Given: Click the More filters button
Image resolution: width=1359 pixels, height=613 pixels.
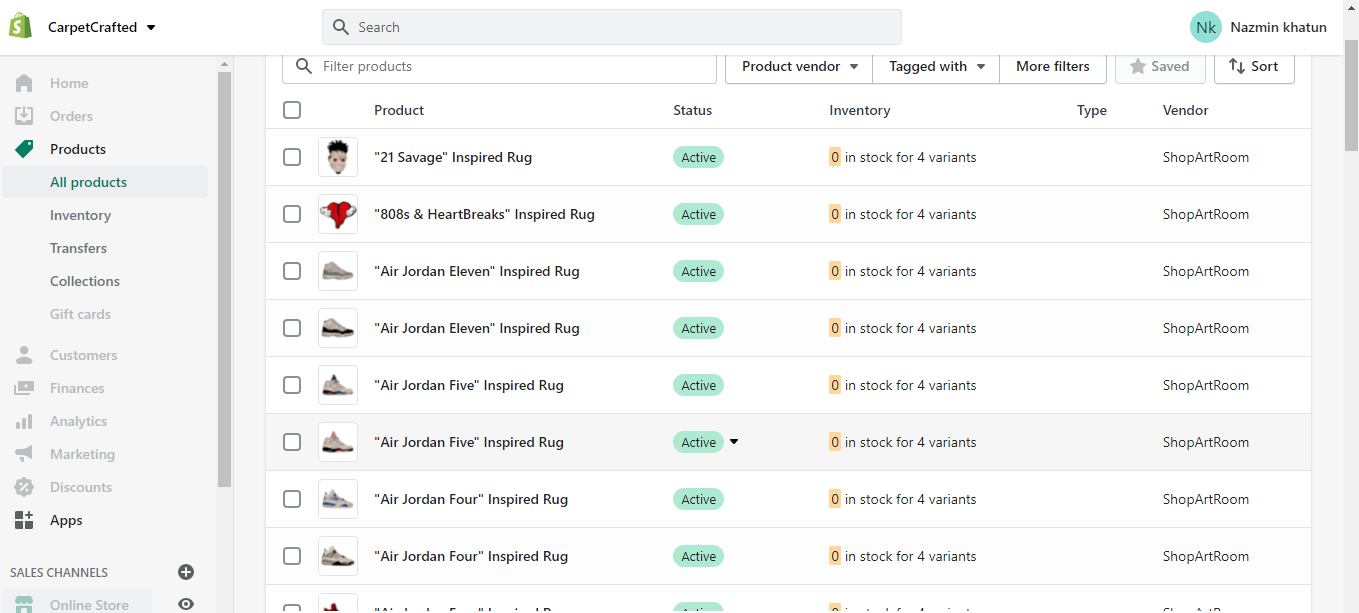Looking at the screenshot, I should click(x=1052, y=67).
